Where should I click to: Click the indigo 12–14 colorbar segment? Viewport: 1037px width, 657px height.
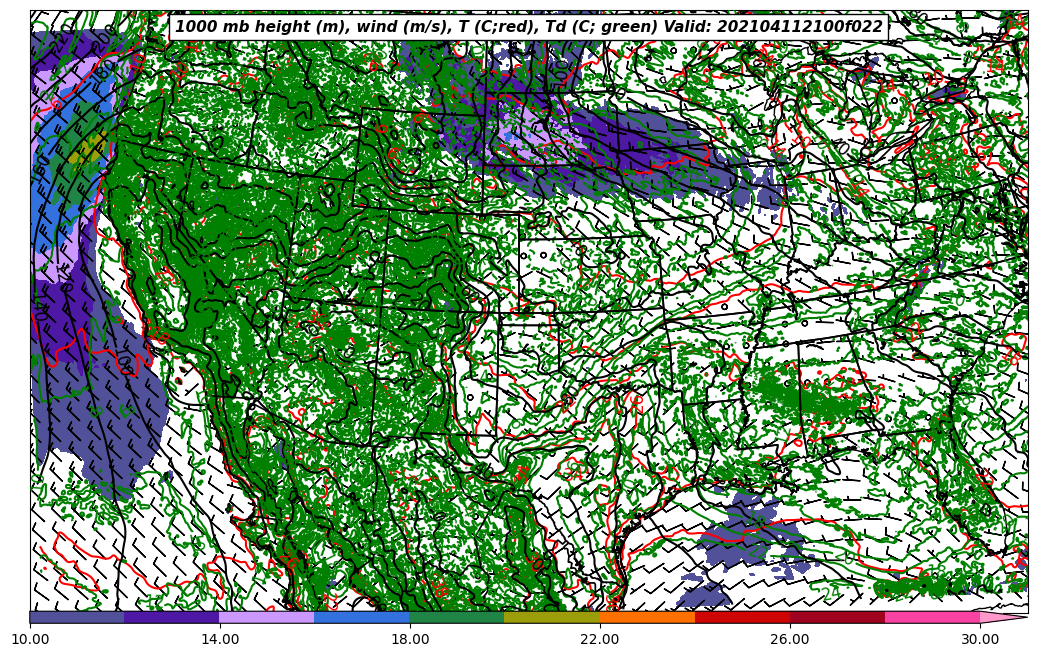pyautogui.click(x=172, y=618)
